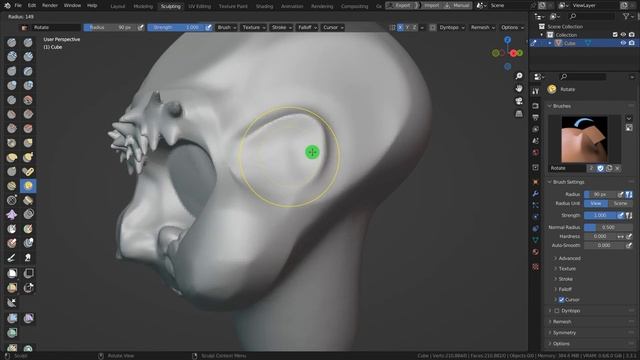Switch to the UV Editing workspace tab
The image size is (640, 360).
pos(200,6)
